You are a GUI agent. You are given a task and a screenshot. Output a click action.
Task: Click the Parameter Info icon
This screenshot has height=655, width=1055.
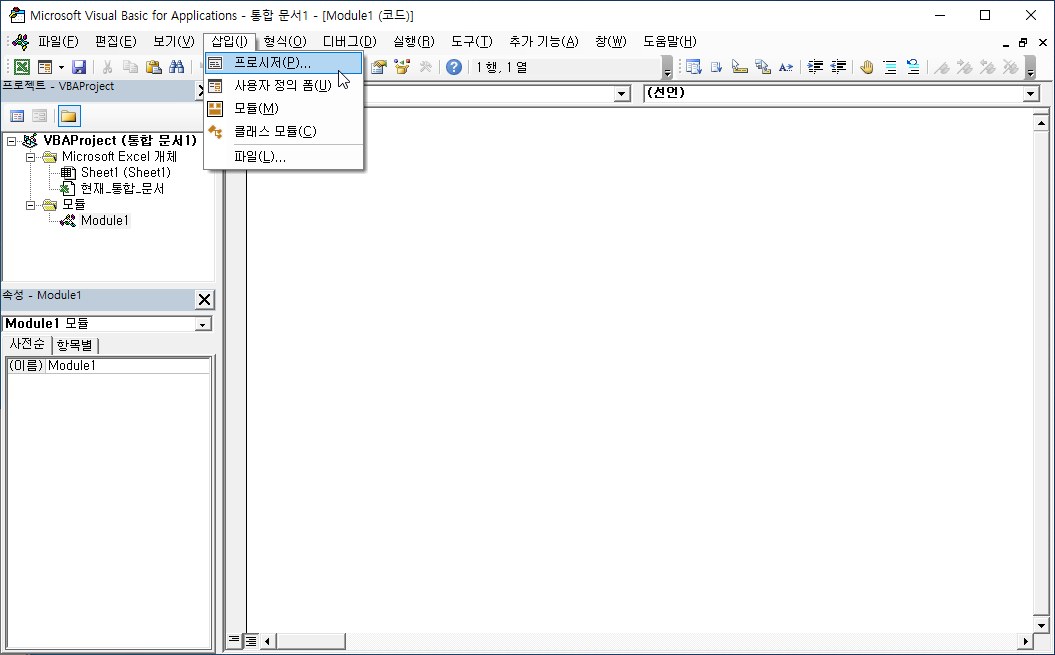[762, 67]
